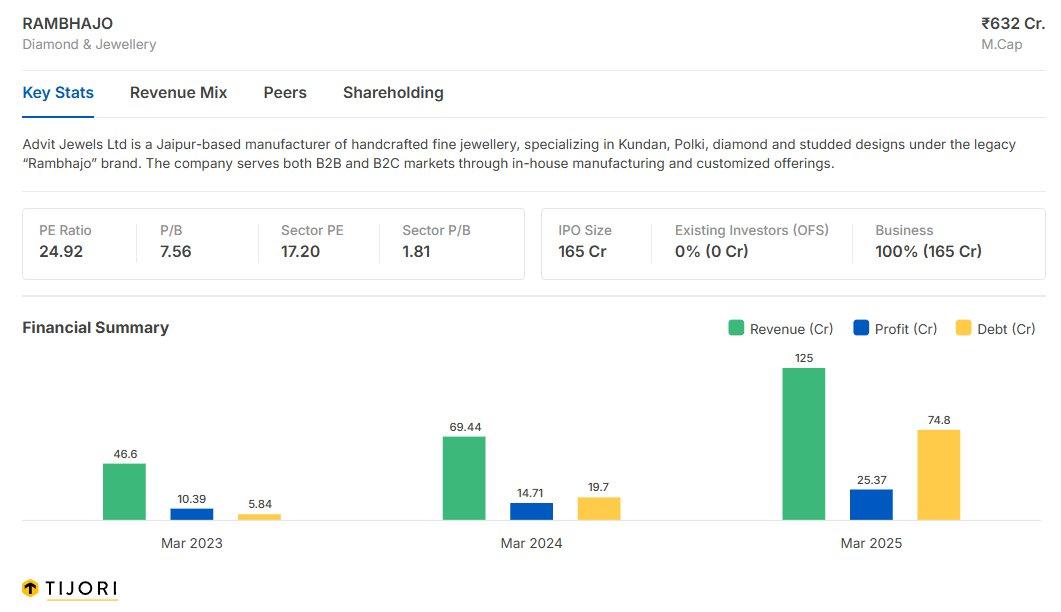Screen dimensions: 1061x612
Task: Switch to the Shareholding tab
Action: [x=393, y=93]
